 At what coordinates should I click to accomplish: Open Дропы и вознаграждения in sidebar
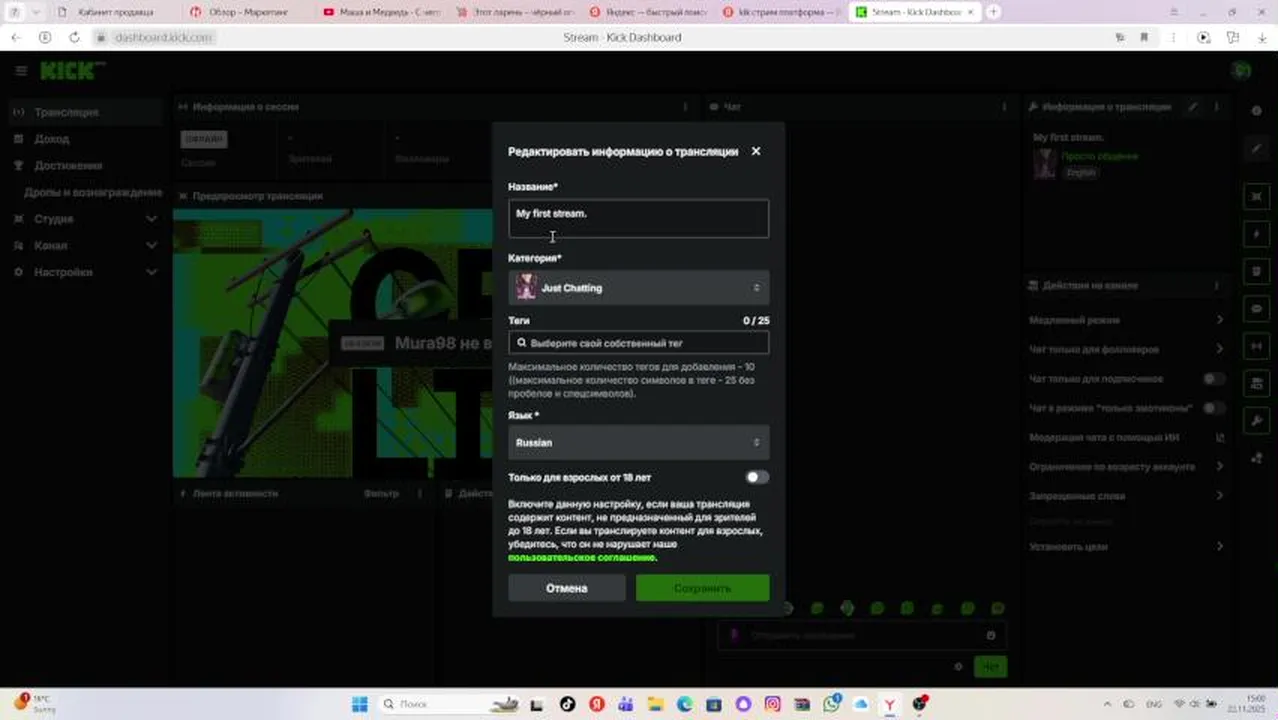click(x=92, y=192)
